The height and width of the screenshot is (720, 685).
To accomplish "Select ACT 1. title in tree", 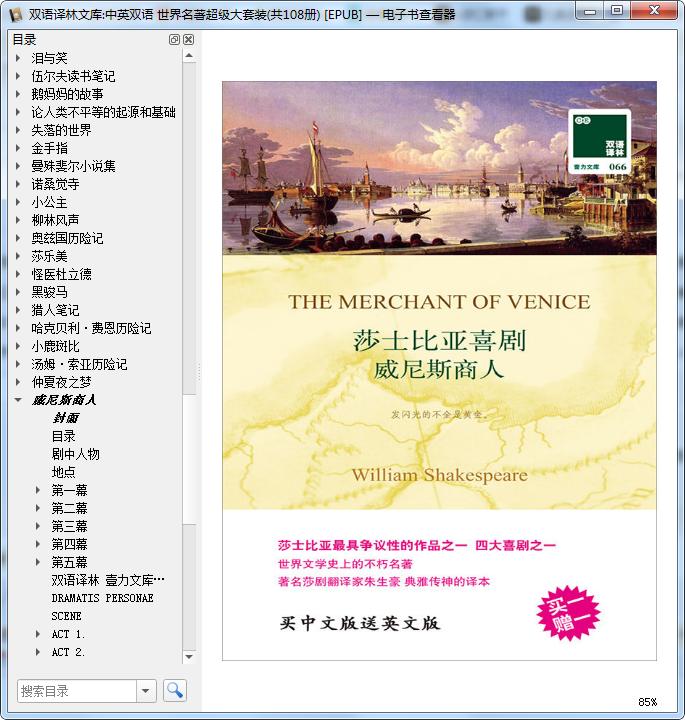I will point(68,634).
